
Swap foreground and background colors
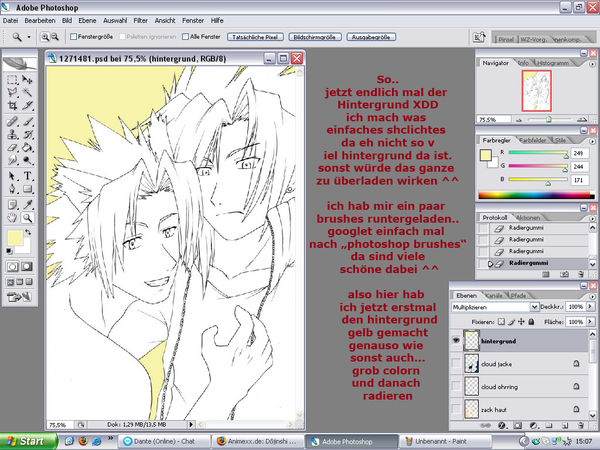pyautogui.click(x=28, y=232)
